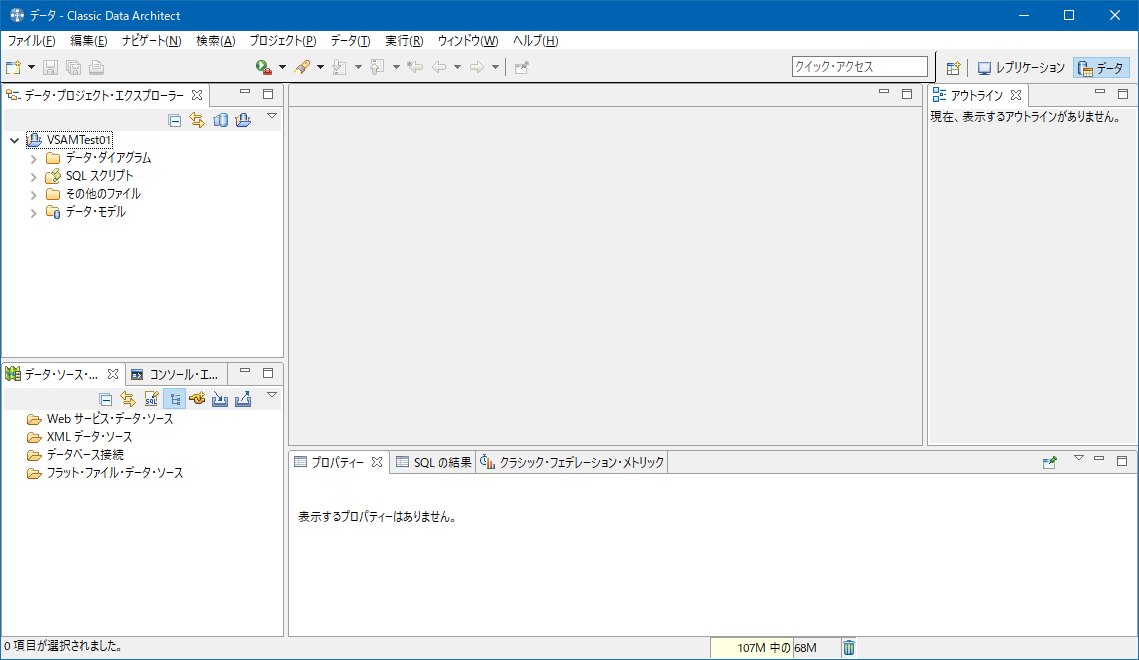Click the Last Edit Location icon
Viewport: 1139px width, 660px height.
[x=415, y=68]
